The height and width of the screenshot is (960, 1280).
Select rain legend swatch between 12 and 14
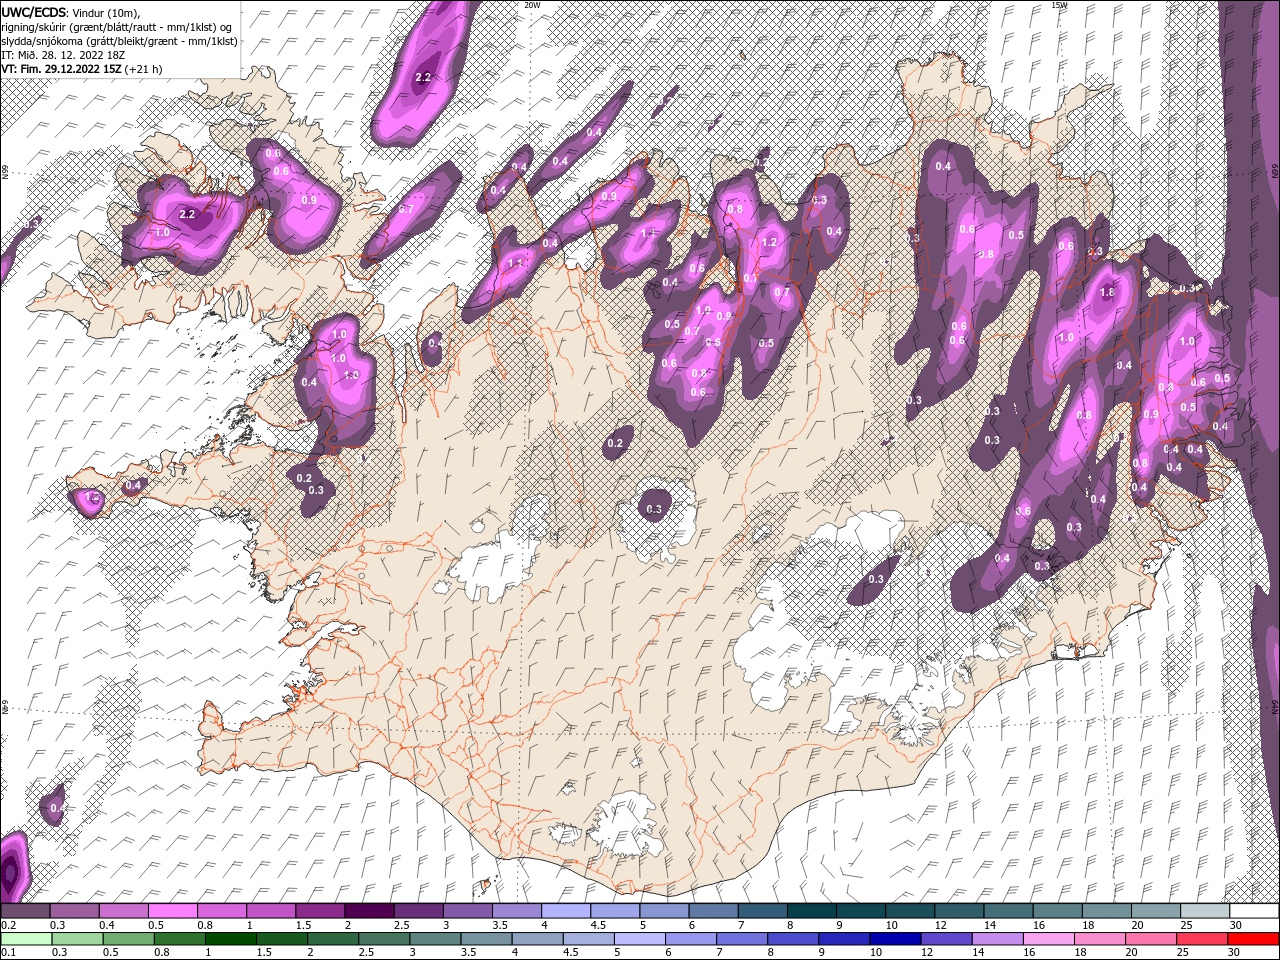click(x=947, y=939)
